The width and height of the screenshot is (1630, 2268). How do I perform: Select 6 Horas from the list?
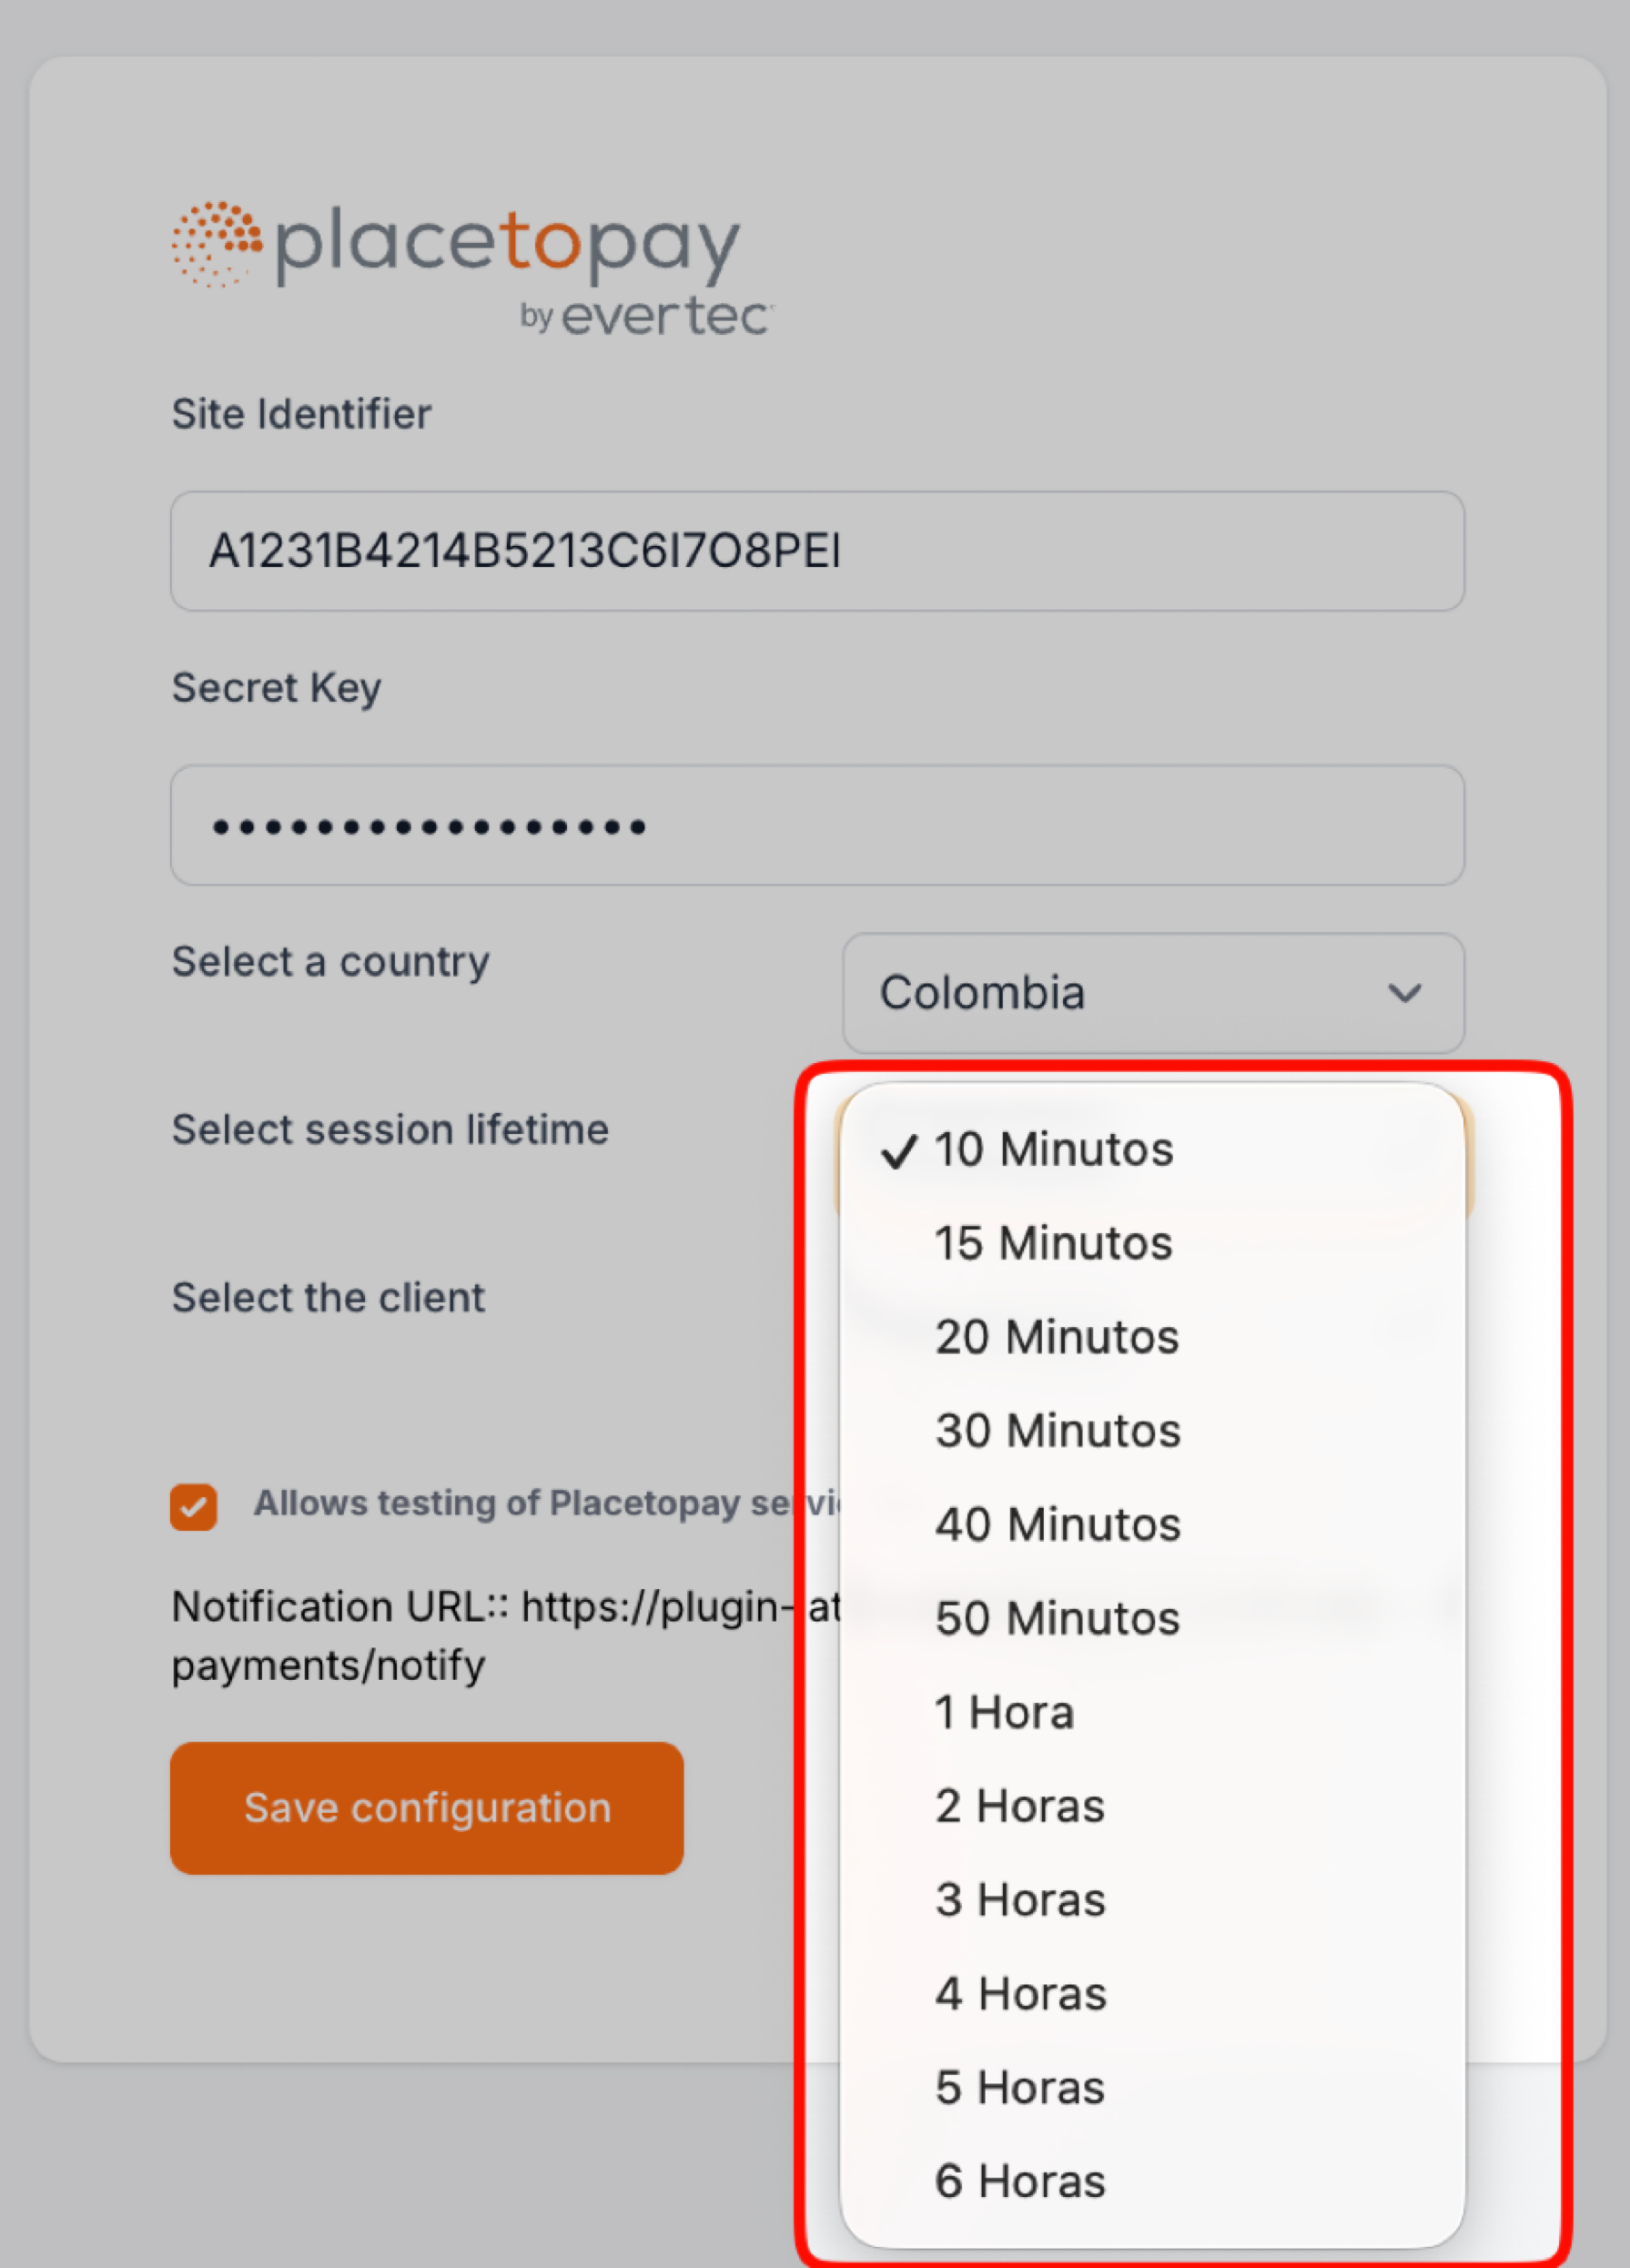pyautogui.click(x=1020, y=2181)
